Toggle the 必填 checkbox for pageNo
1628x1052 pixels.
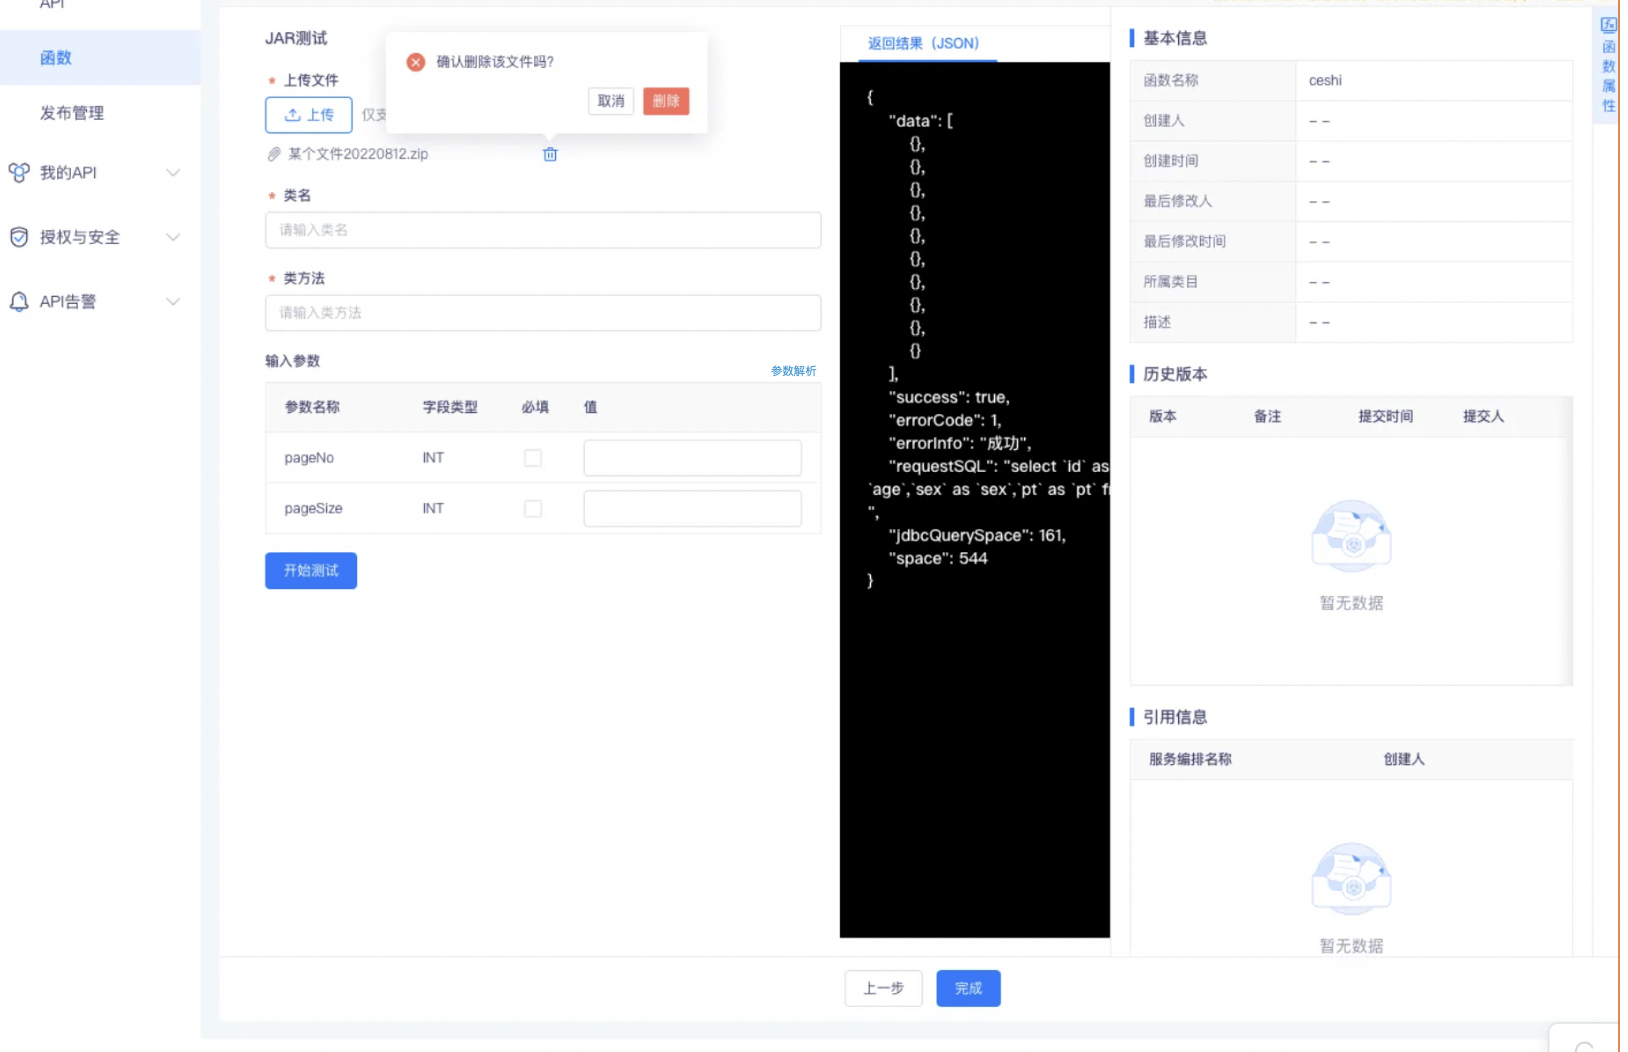533,458
